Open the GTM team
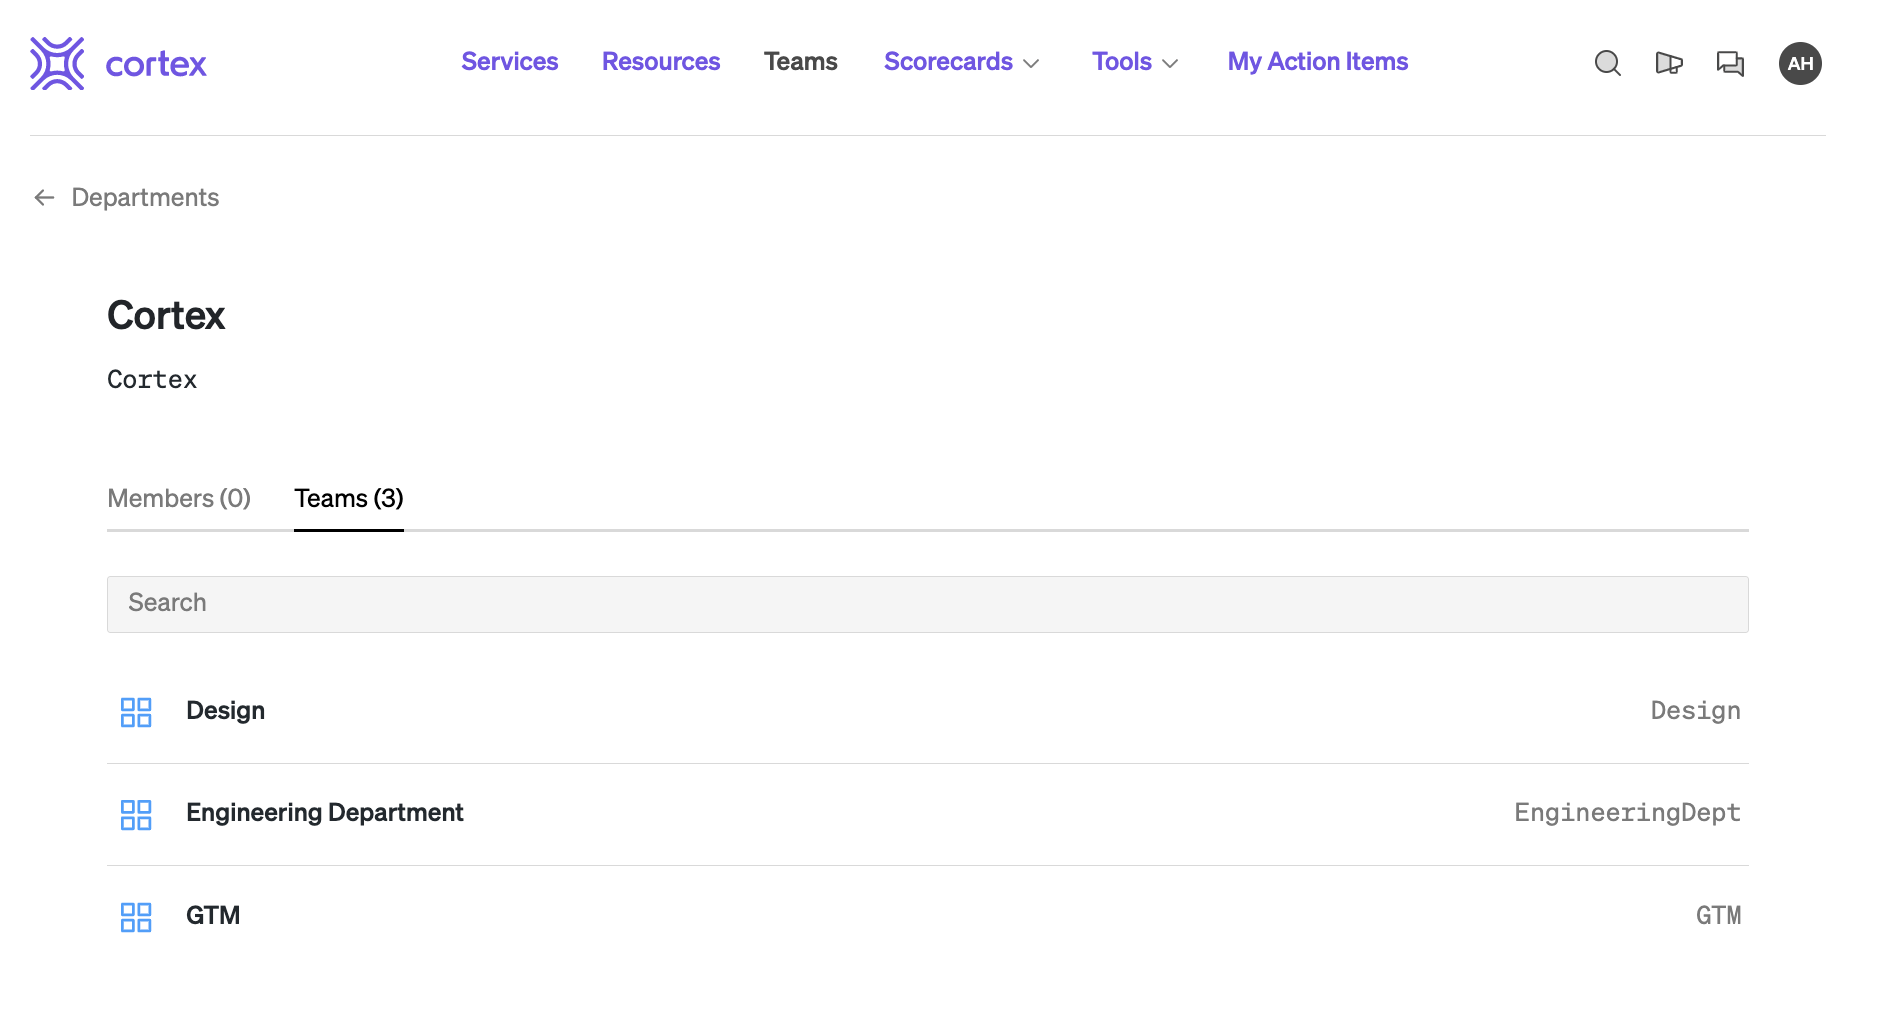This screenshot has height=1022, width=1880. point(928,916)
